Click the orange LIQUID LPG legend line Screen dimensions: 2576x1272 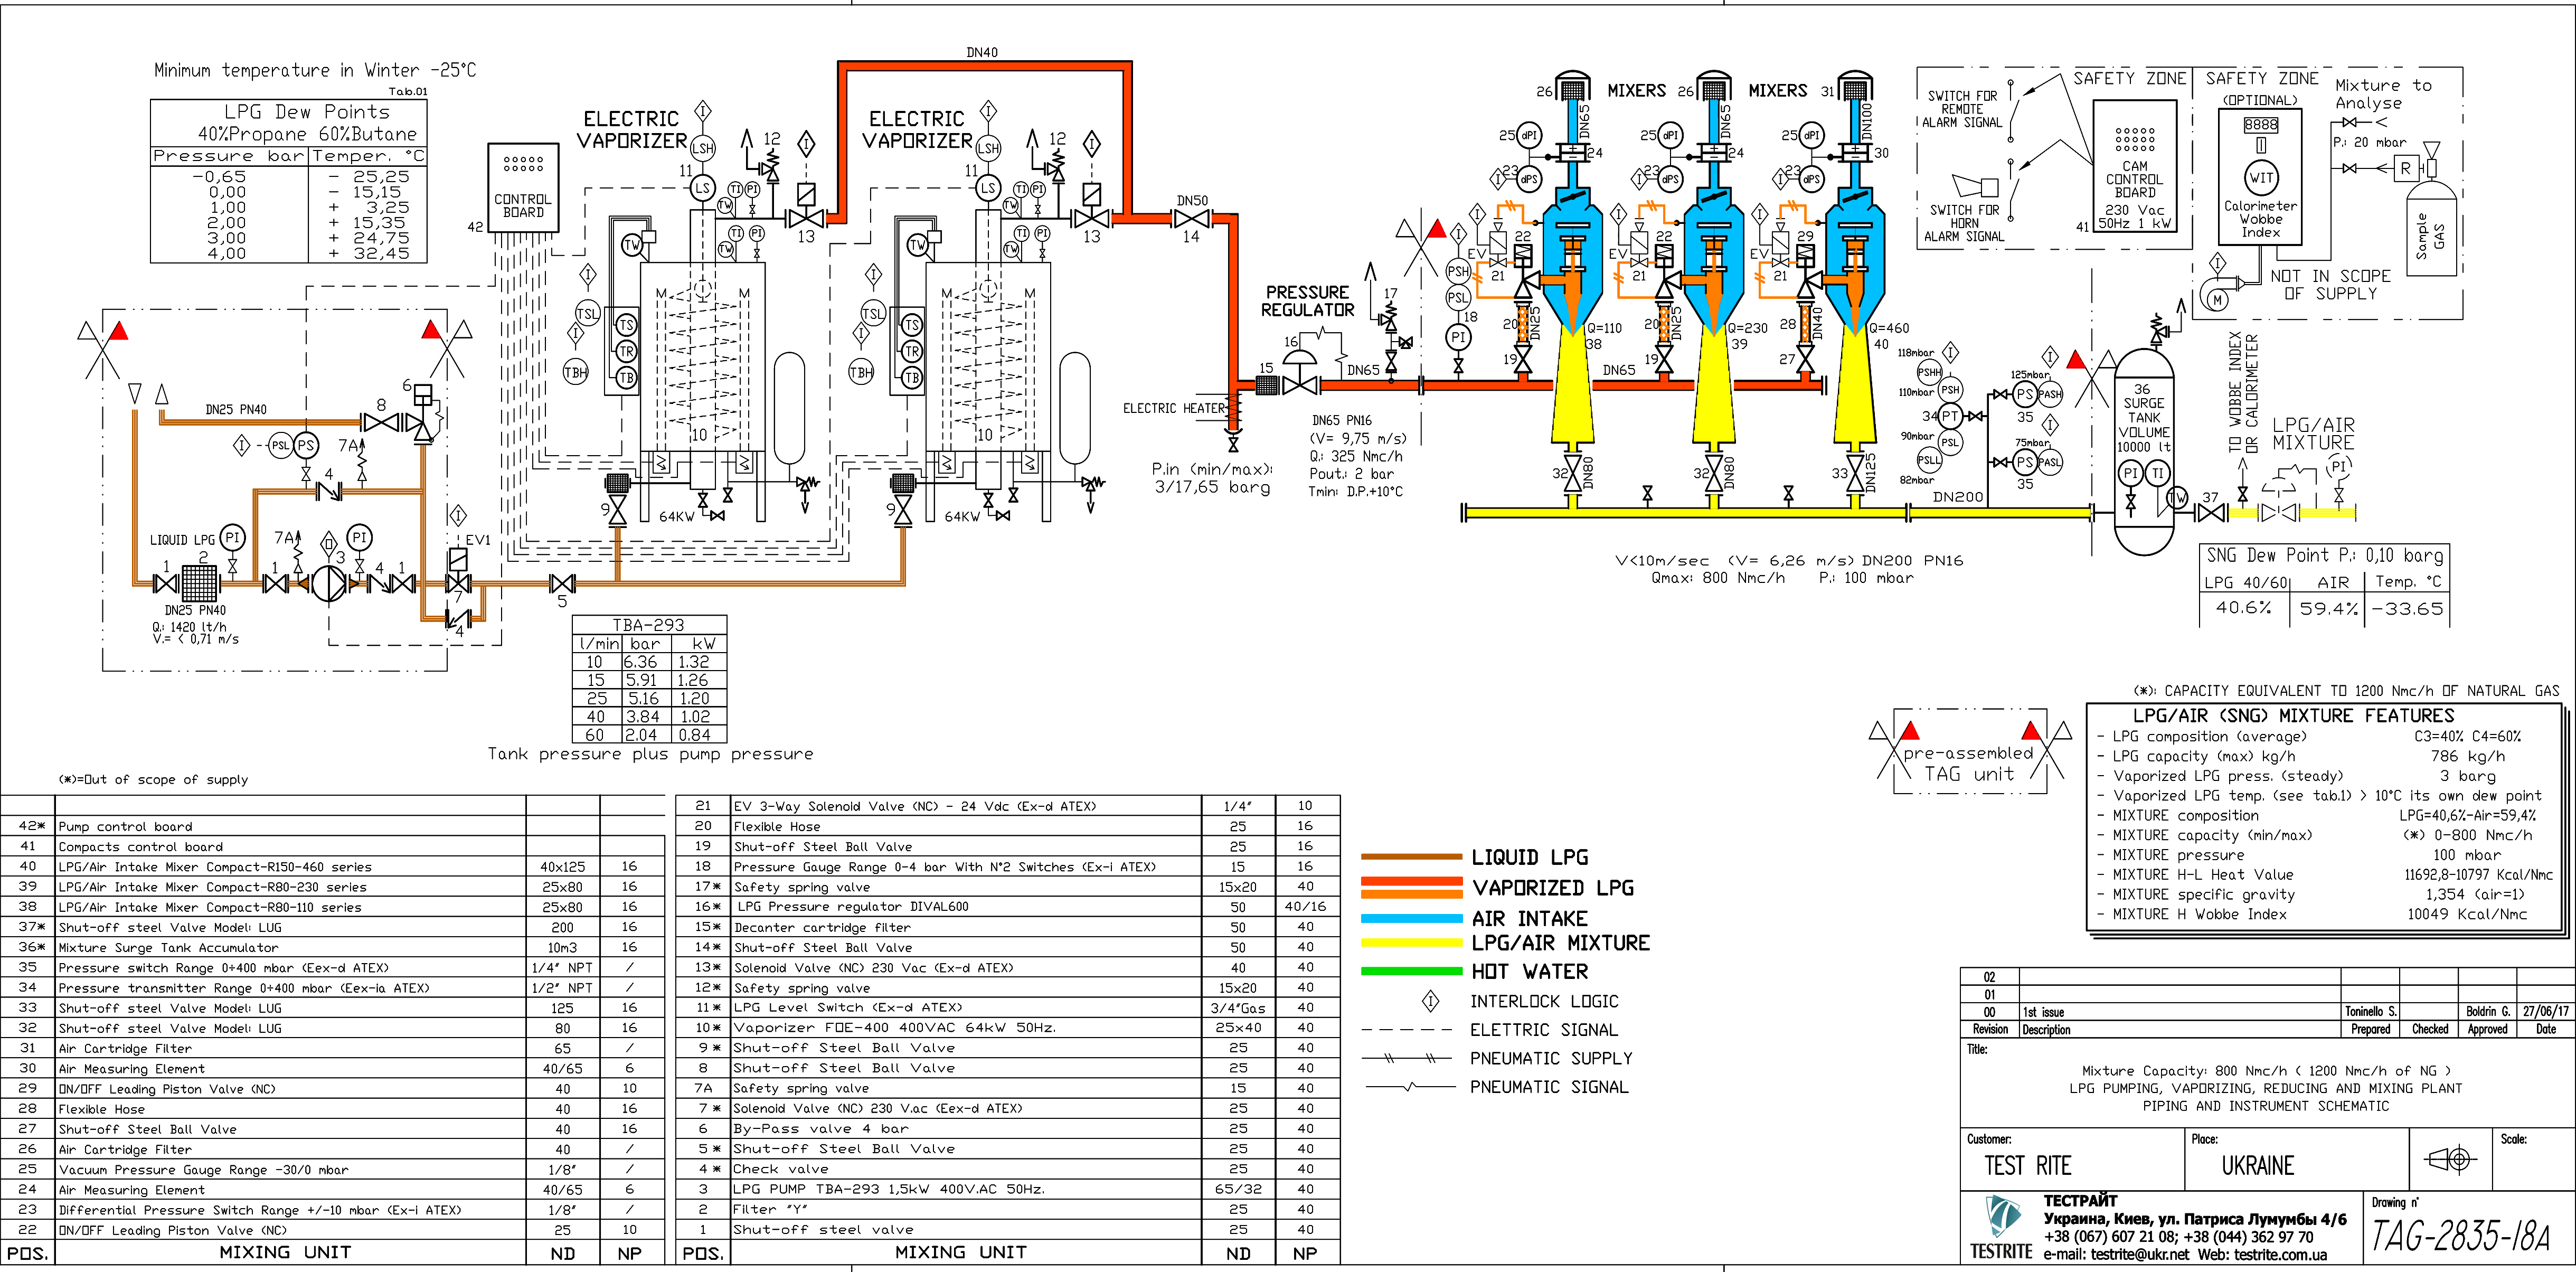coord(1411,857)
